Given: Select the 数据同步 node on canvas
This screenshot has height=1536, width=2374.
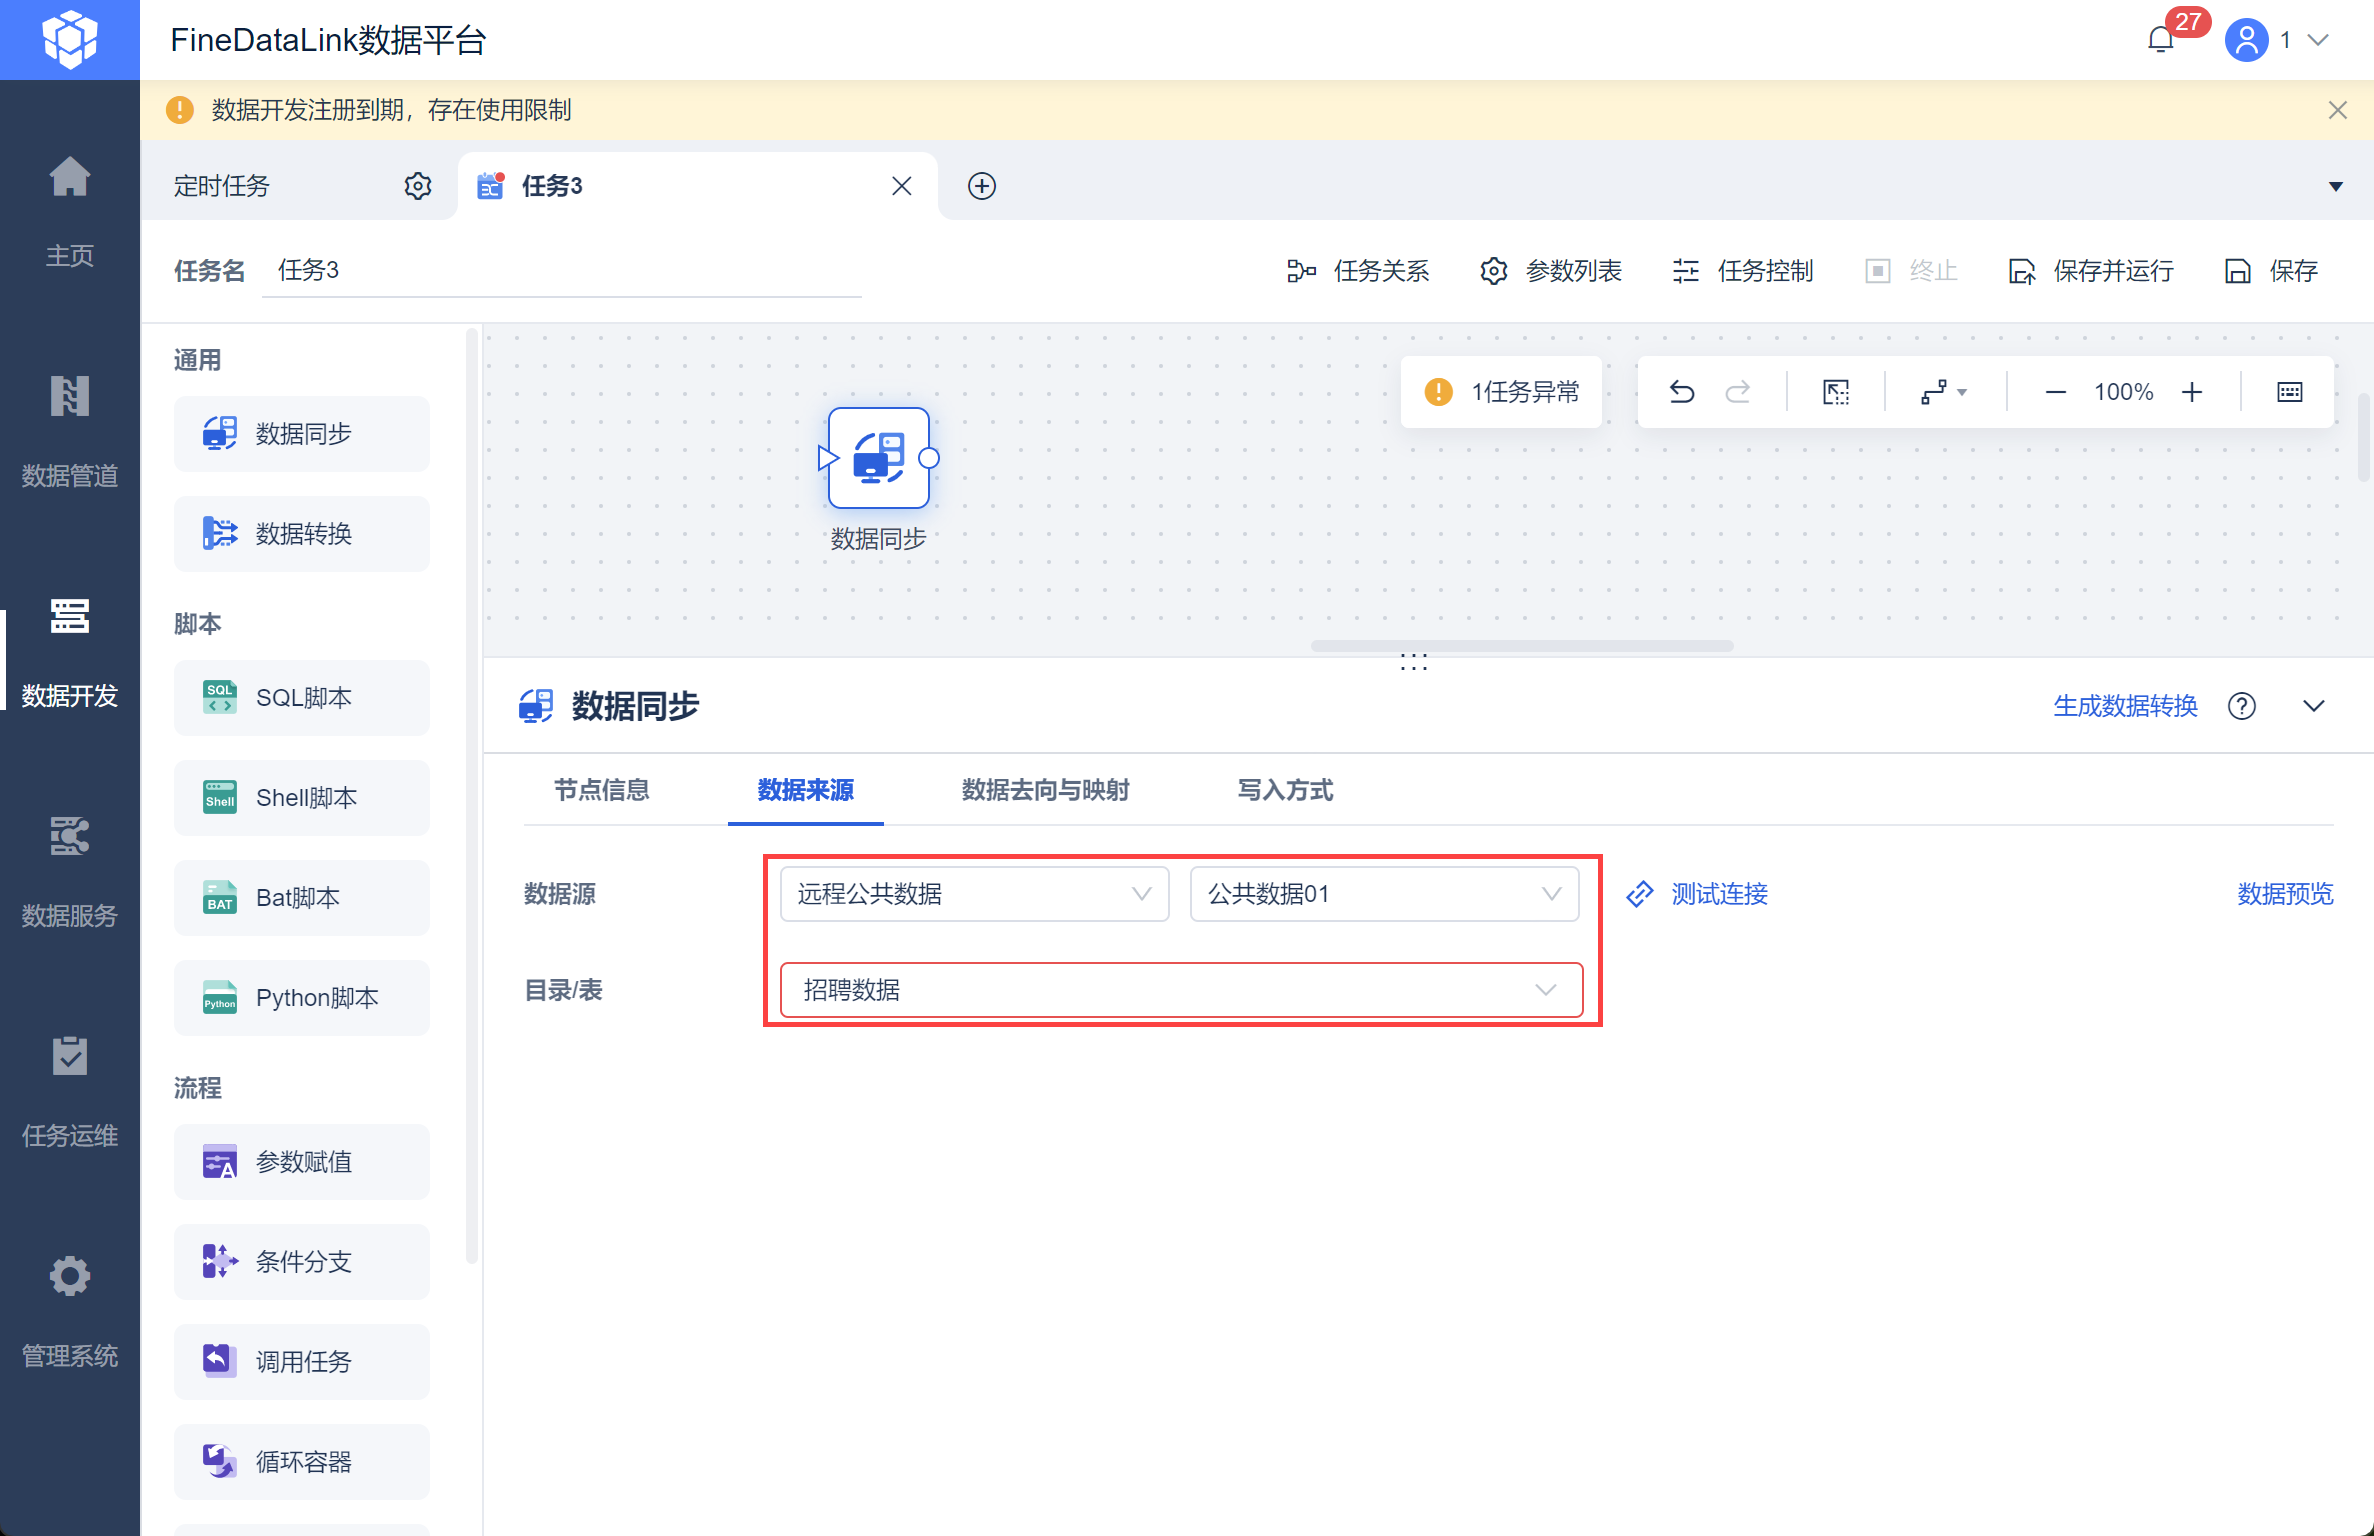Looking at the screenshot, I should (879, 458).
